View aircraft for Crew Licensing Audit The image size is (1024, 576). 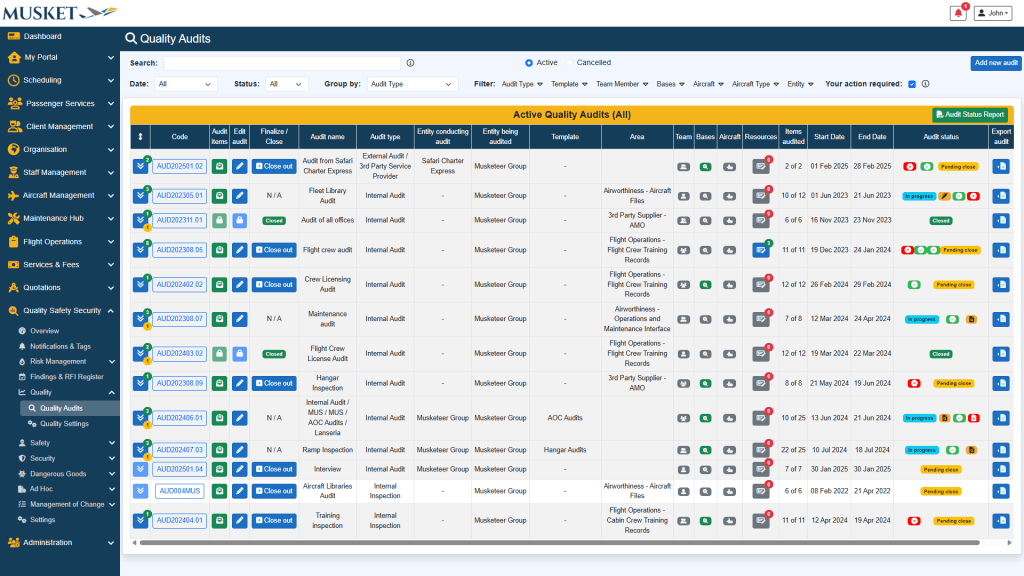tap(729, 285)
